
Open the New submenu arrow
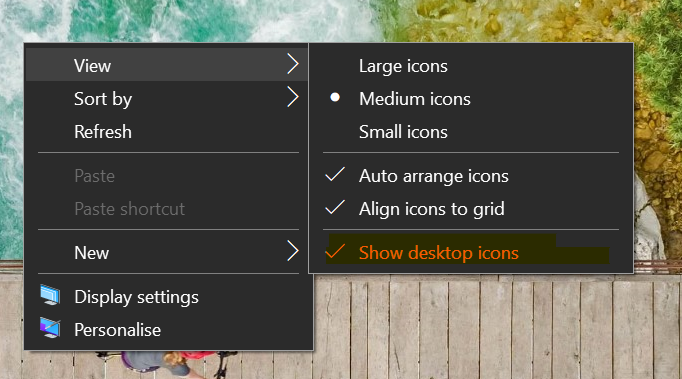click(x=293, y=251)
